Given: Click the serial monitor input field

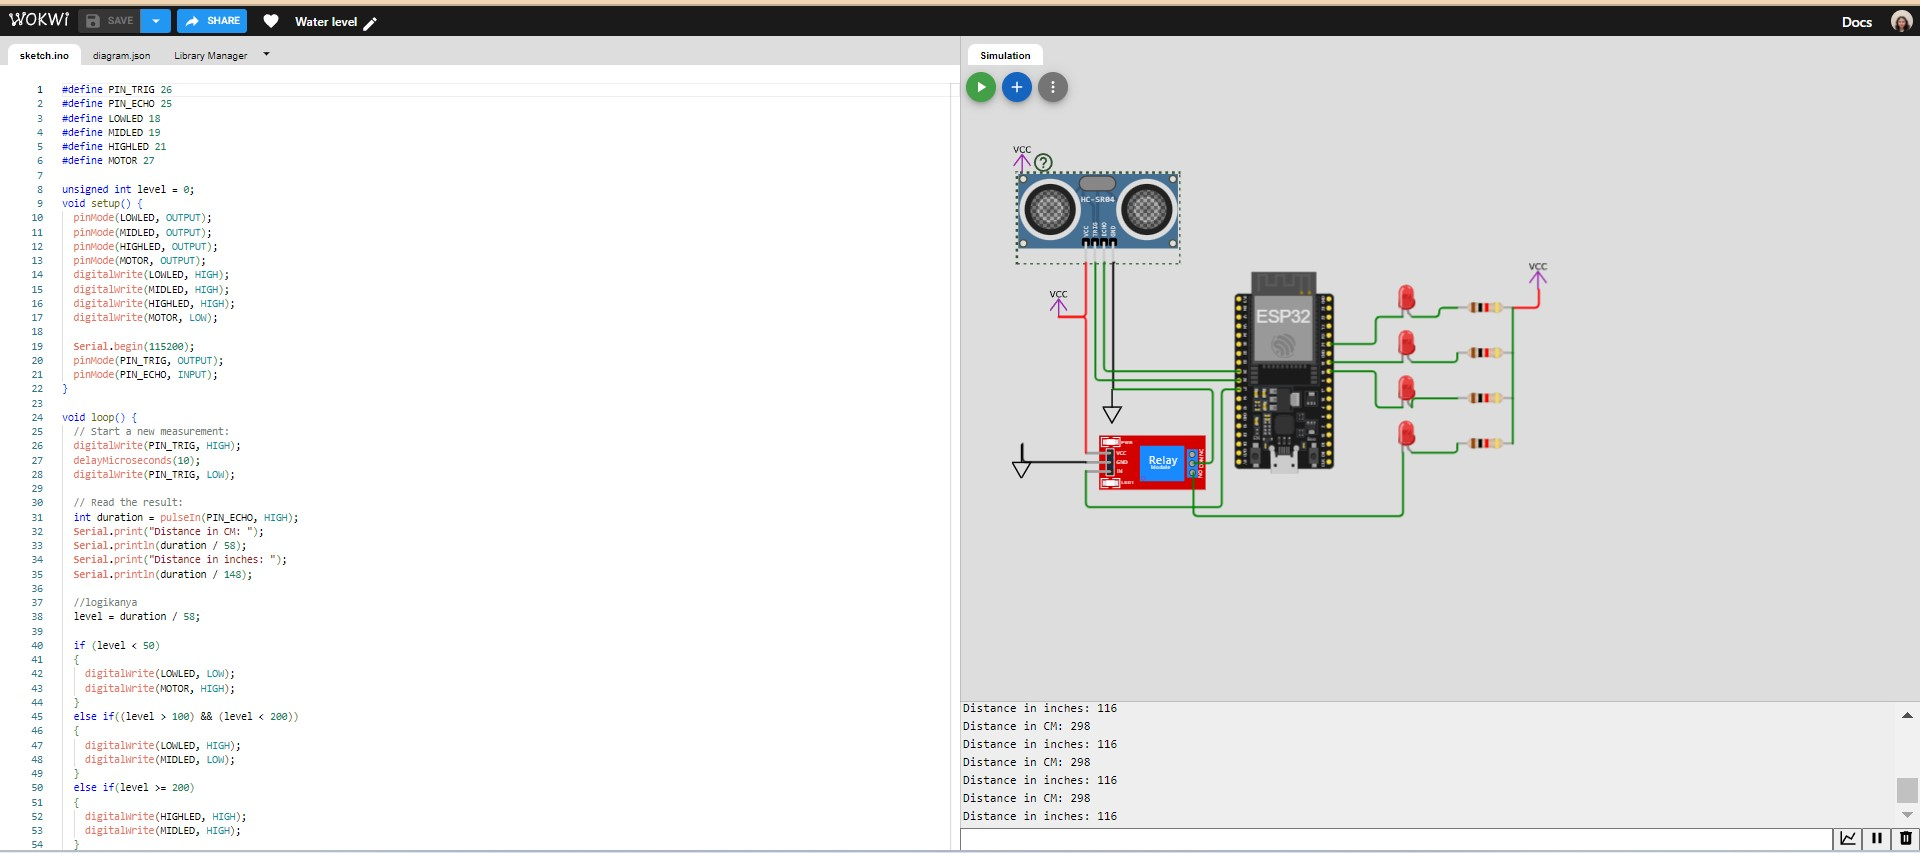Looking at the screenshot, I should click(x=1396, y=839).
